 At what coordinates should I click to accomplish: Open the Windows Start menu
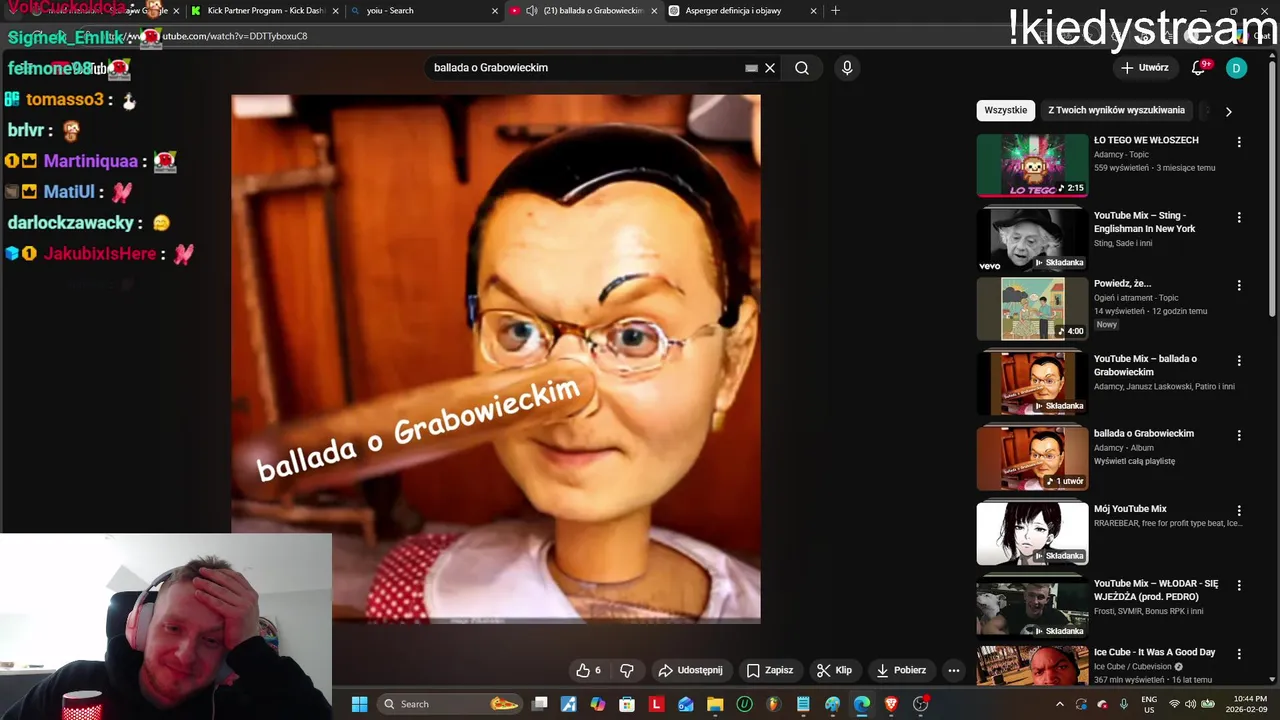[360, 704]
